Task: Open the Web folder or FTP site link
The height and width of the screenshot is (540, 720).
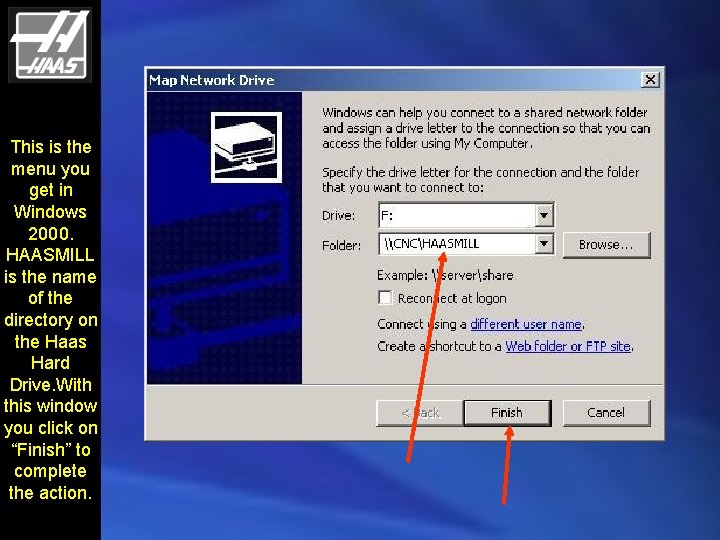Action: pyautogui.click(x=568, y=346)
